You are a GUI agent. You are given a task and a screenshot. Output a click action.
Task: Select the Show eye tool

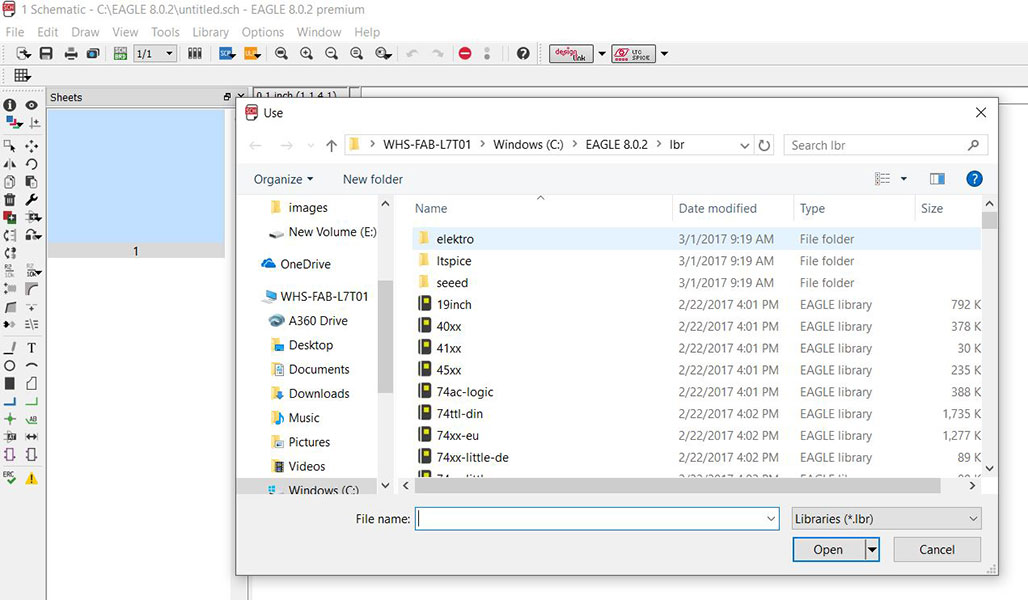[x=31, y=105]
